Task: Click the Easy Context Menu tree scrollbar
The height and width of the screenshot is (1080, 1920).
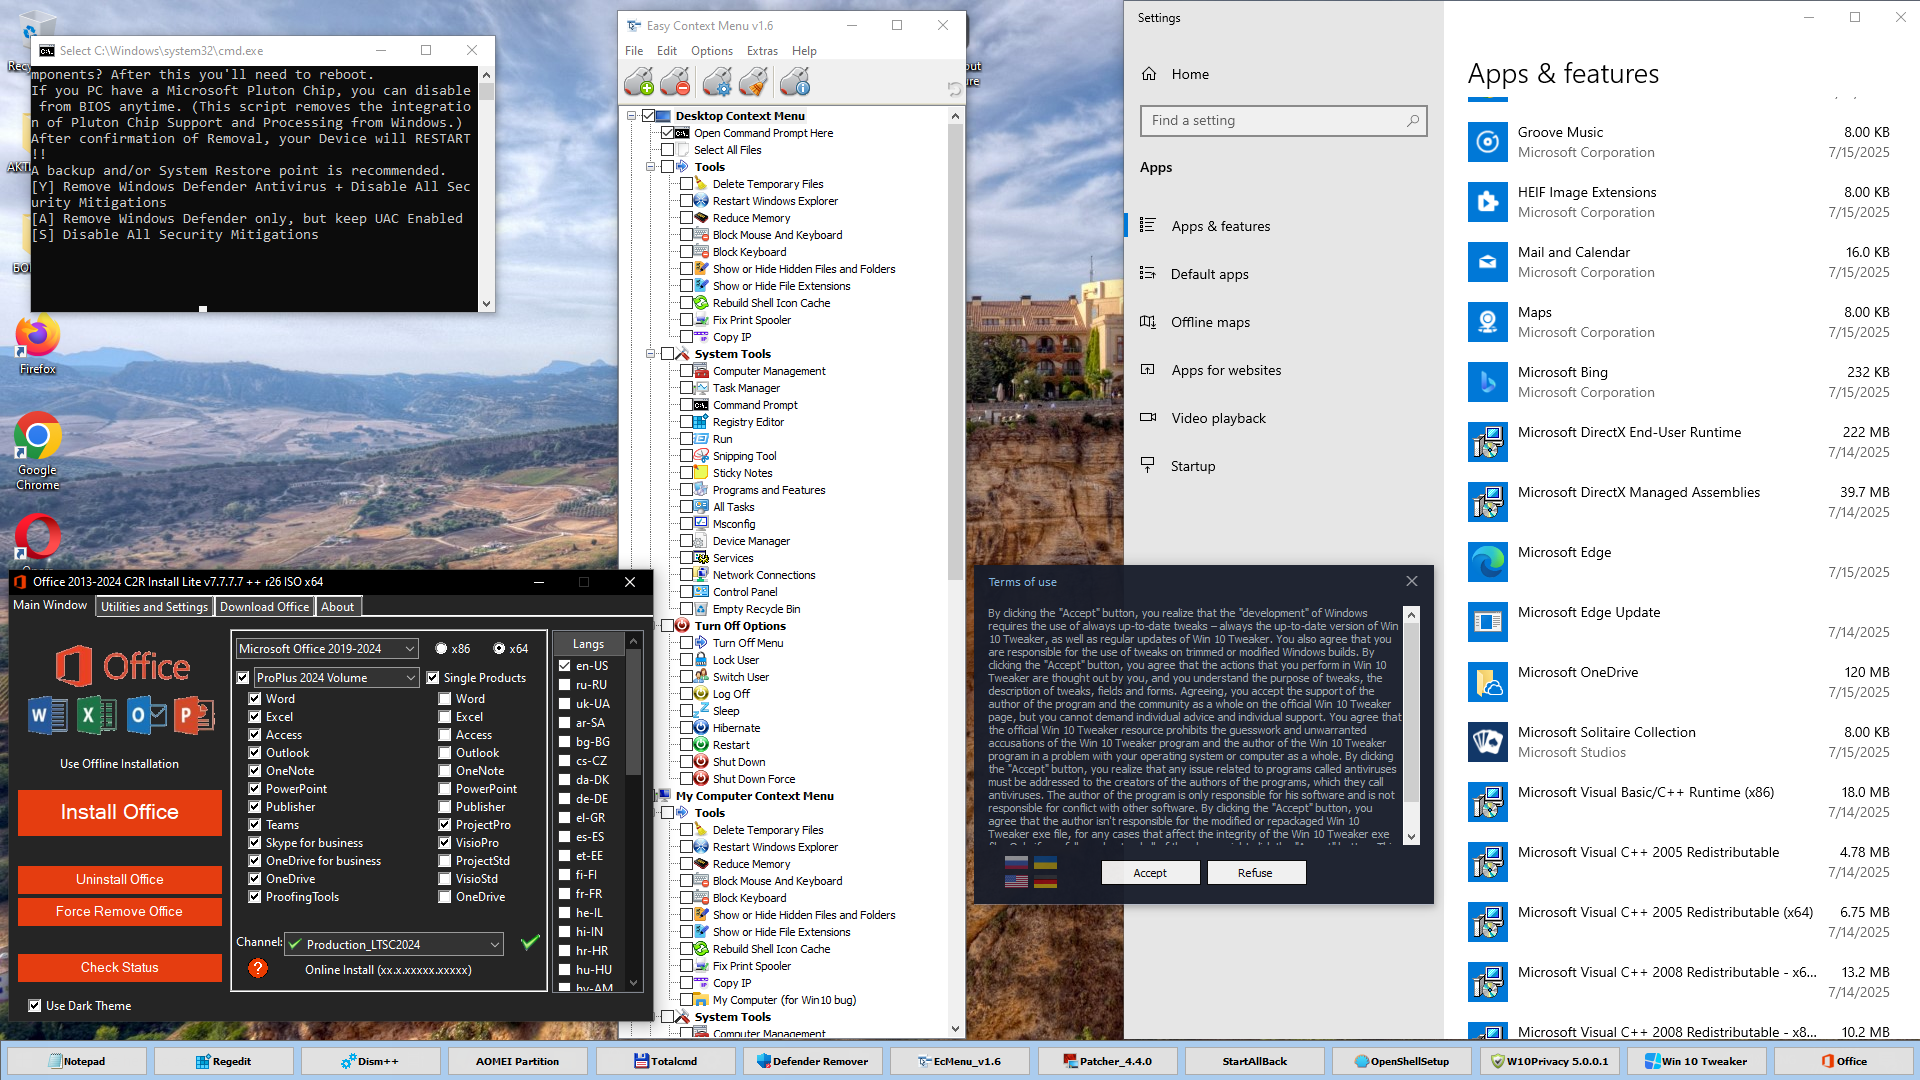Action: click(956, 573)
